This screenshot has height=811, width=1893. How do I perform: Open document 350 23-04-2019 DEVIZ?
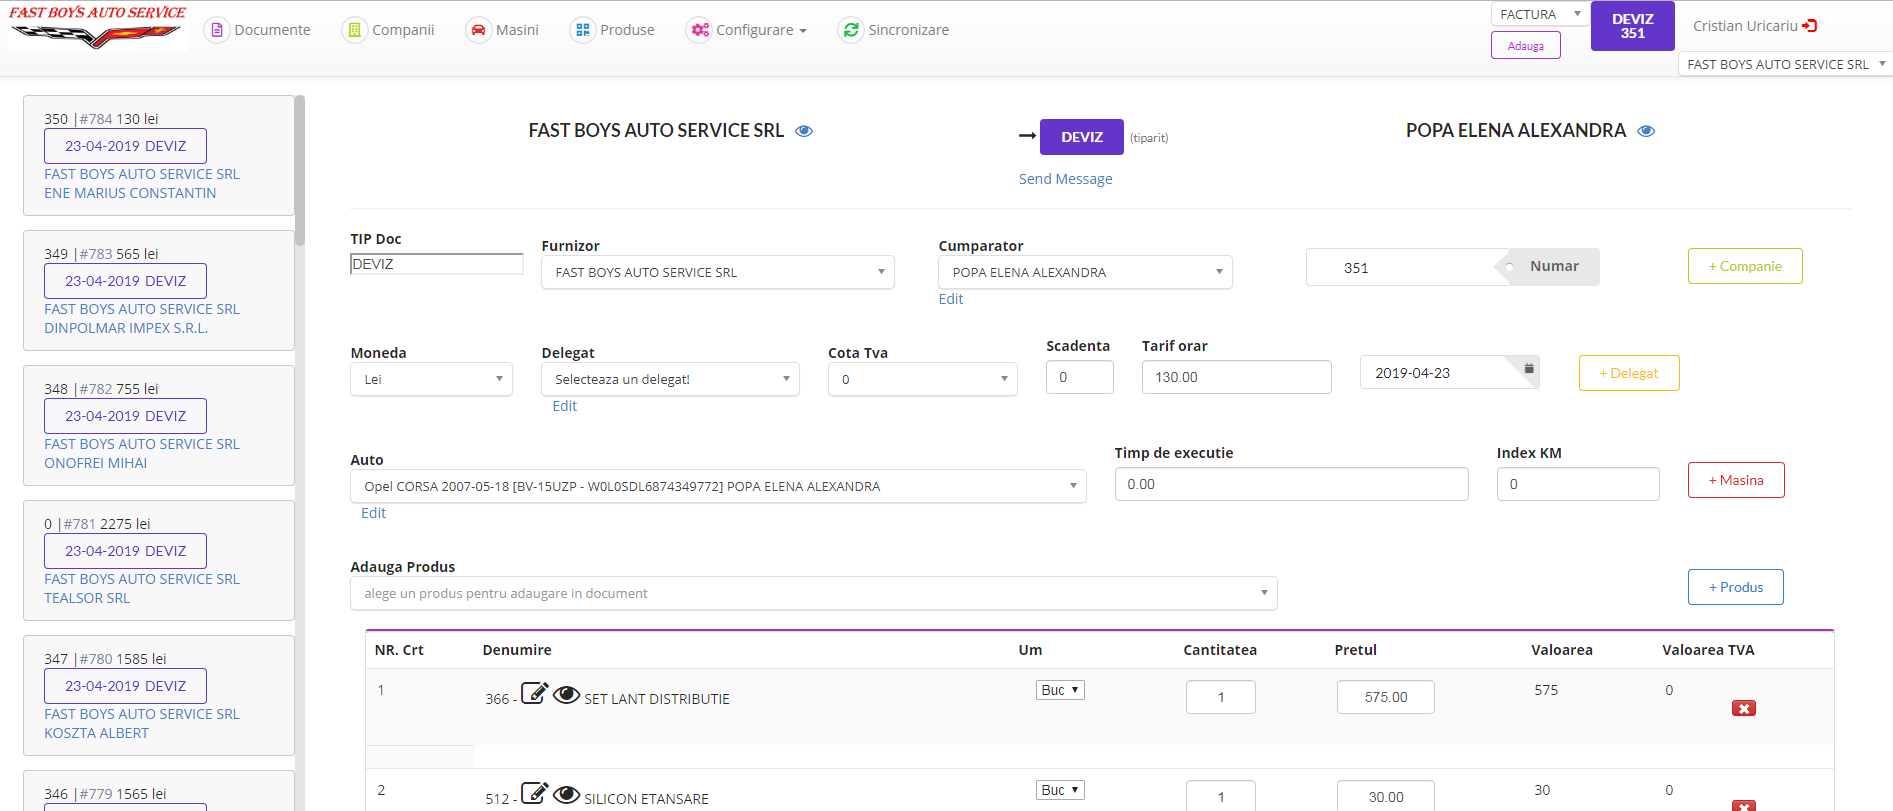126,146
